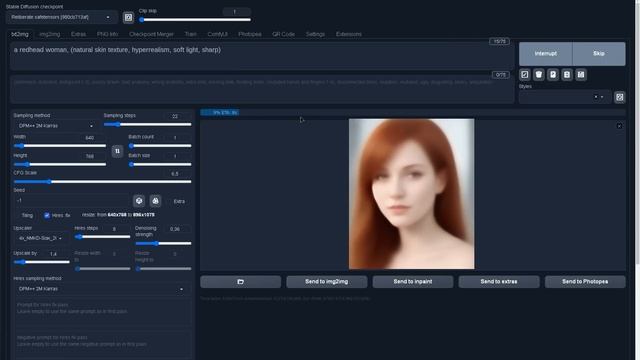Click the Clip skip slider

195,20
